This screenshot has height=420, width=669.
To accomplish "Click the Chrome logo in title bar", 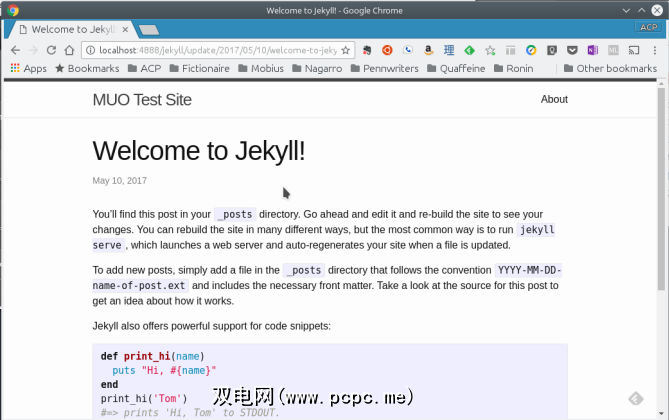I will (13, 10).
